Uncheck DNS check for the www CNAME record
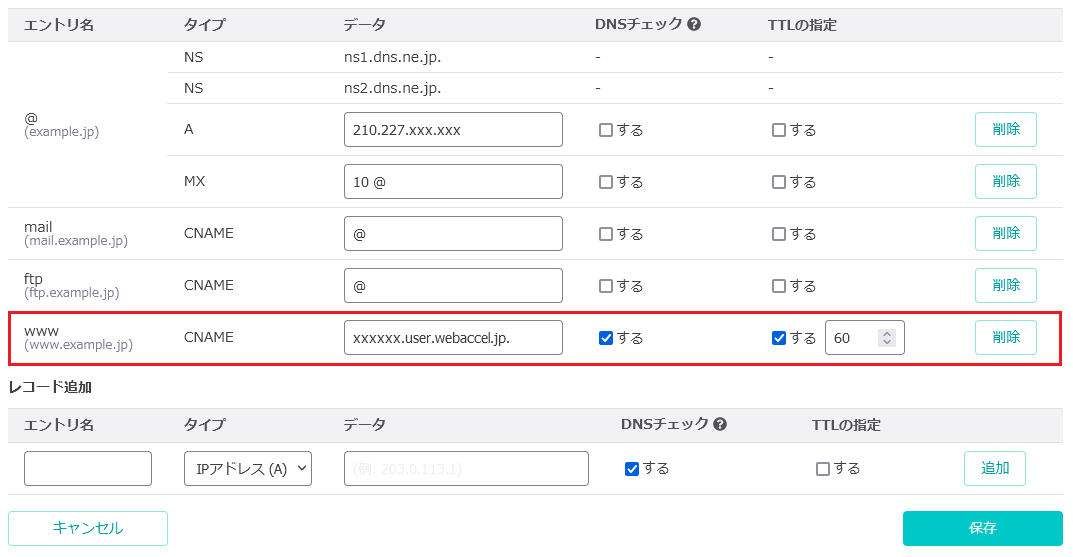This screenshot has height=557, width=1073. [x=606, y=338]
